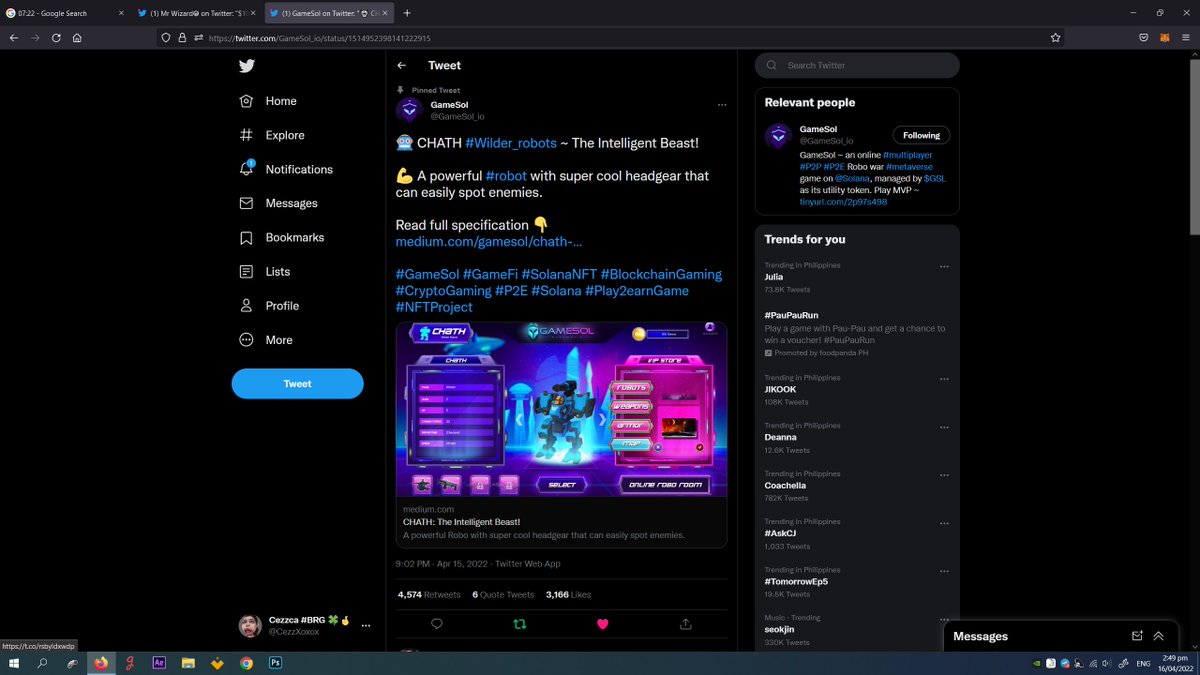
Task: View the 3,166 Likes list
Action: point(568,594)
